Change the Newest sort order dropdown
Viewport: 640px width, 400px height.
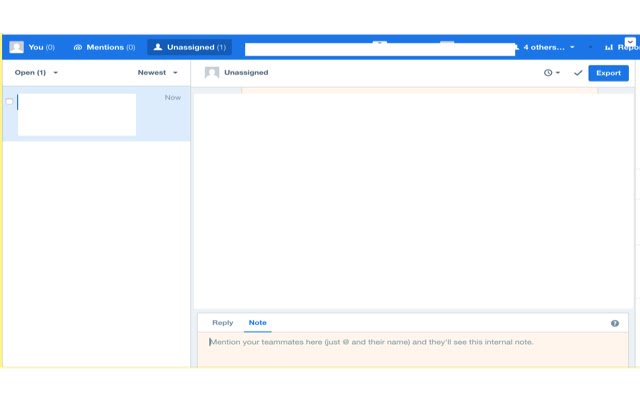click(158, 73)
